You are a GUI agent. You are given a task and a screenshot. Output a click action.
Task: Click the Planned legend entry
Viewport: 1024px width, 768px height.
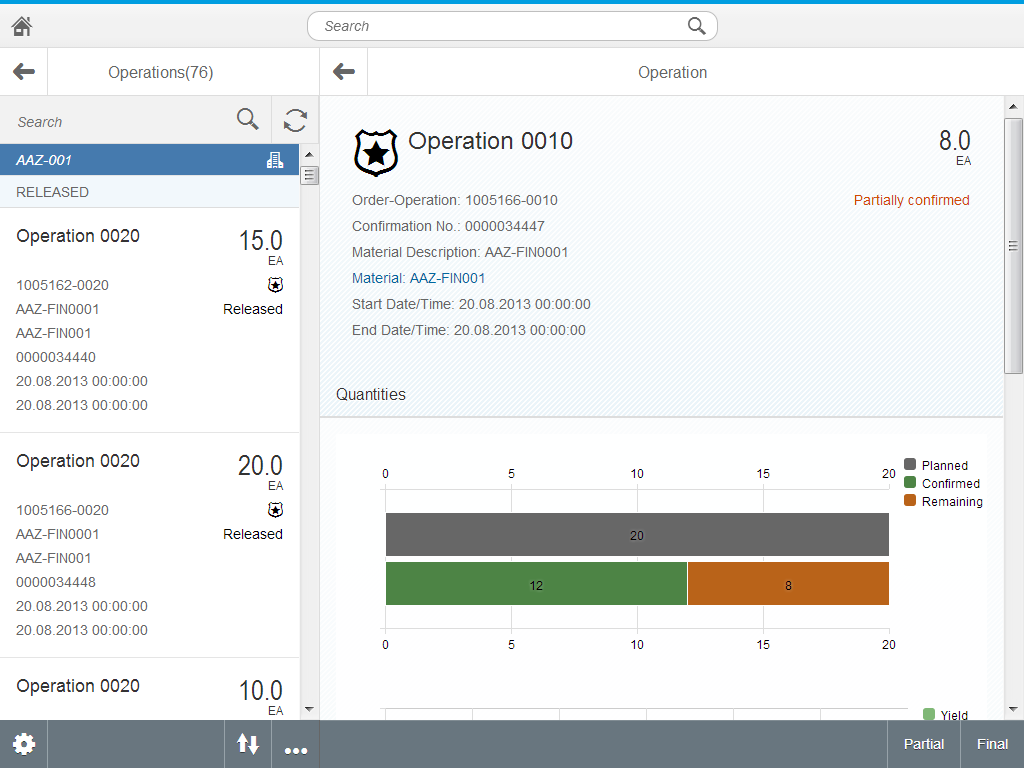point(936,465)
